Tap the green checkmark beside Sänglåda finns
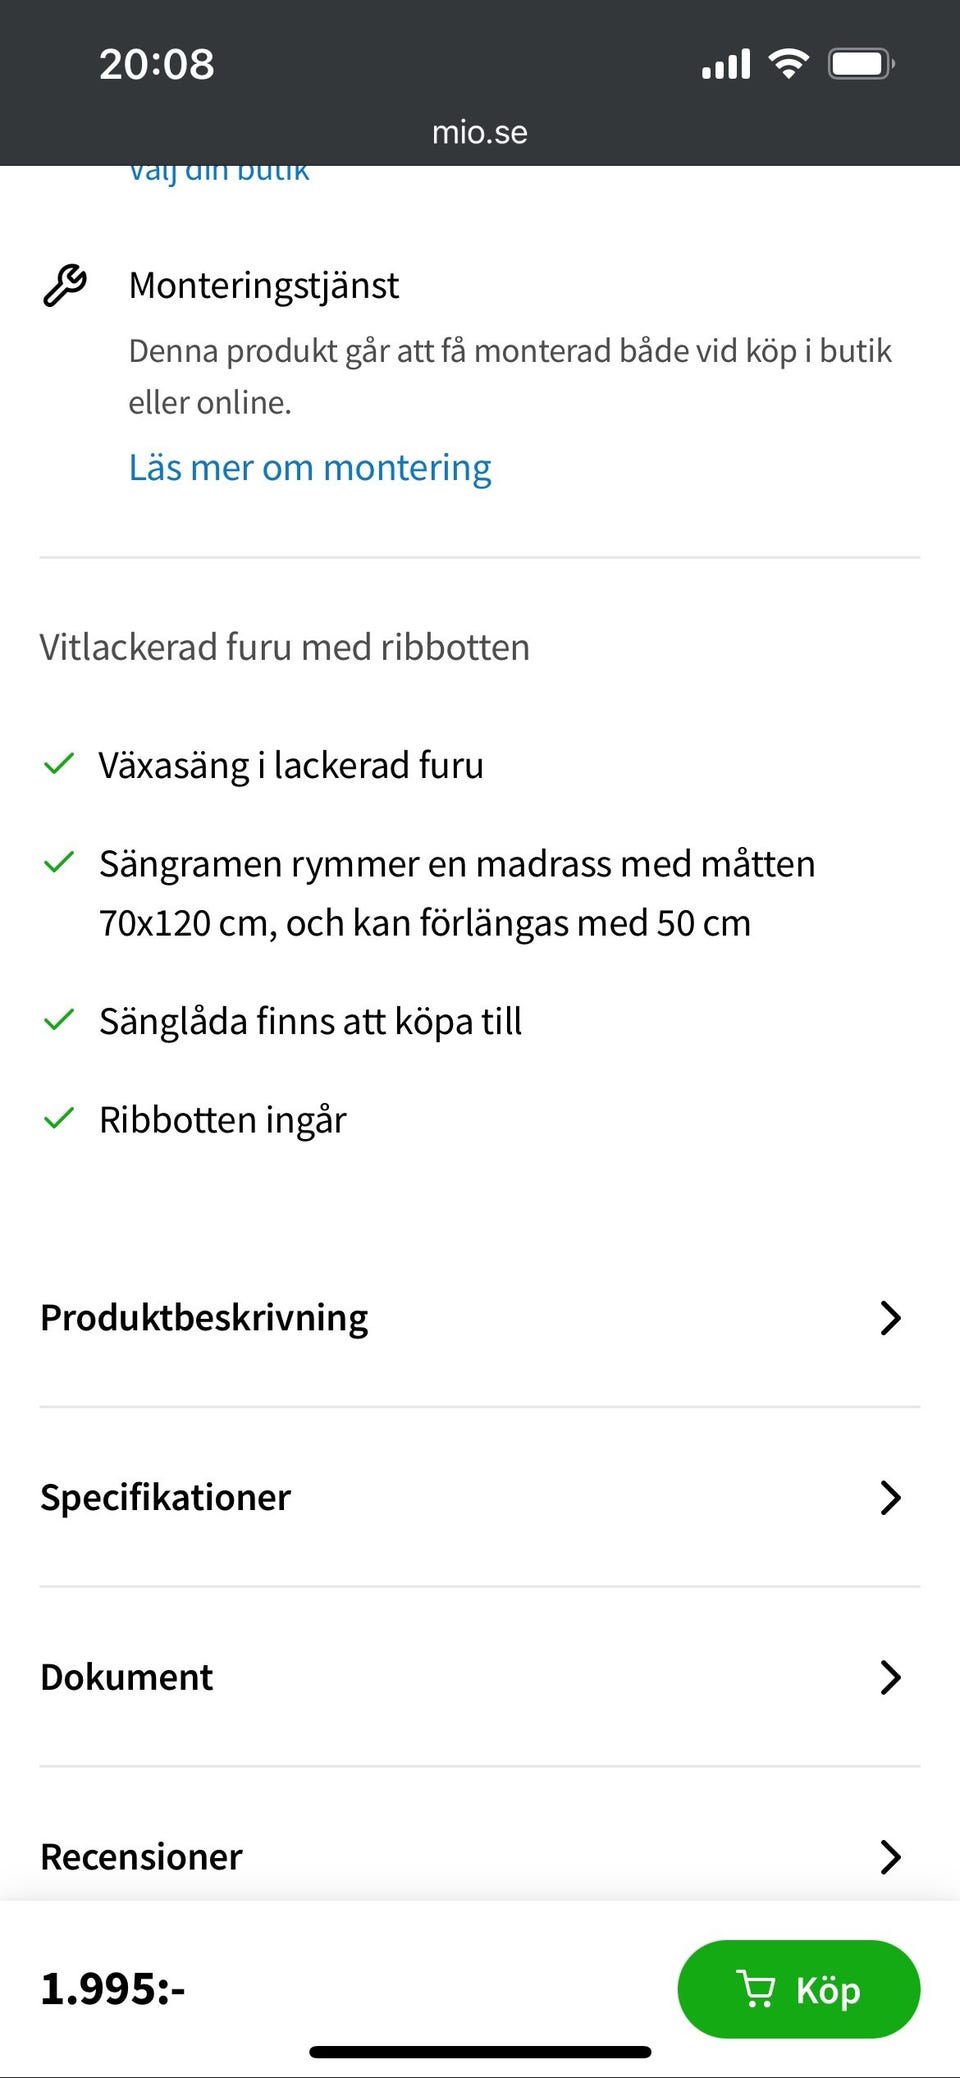Image resolution: width=960 pixels, height=2078 pixels. click(x=59, y=1020)
